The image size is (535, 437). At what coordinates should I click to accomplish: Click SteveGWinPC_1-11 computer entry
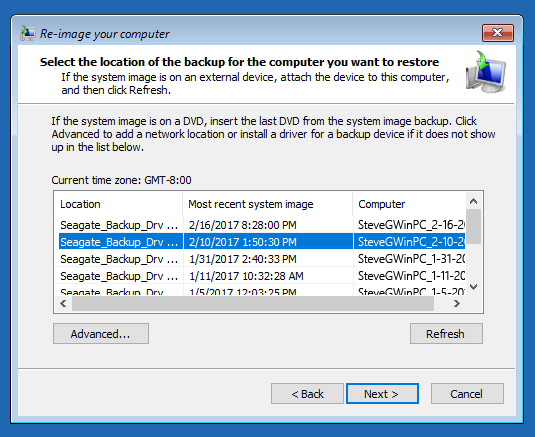411,276
